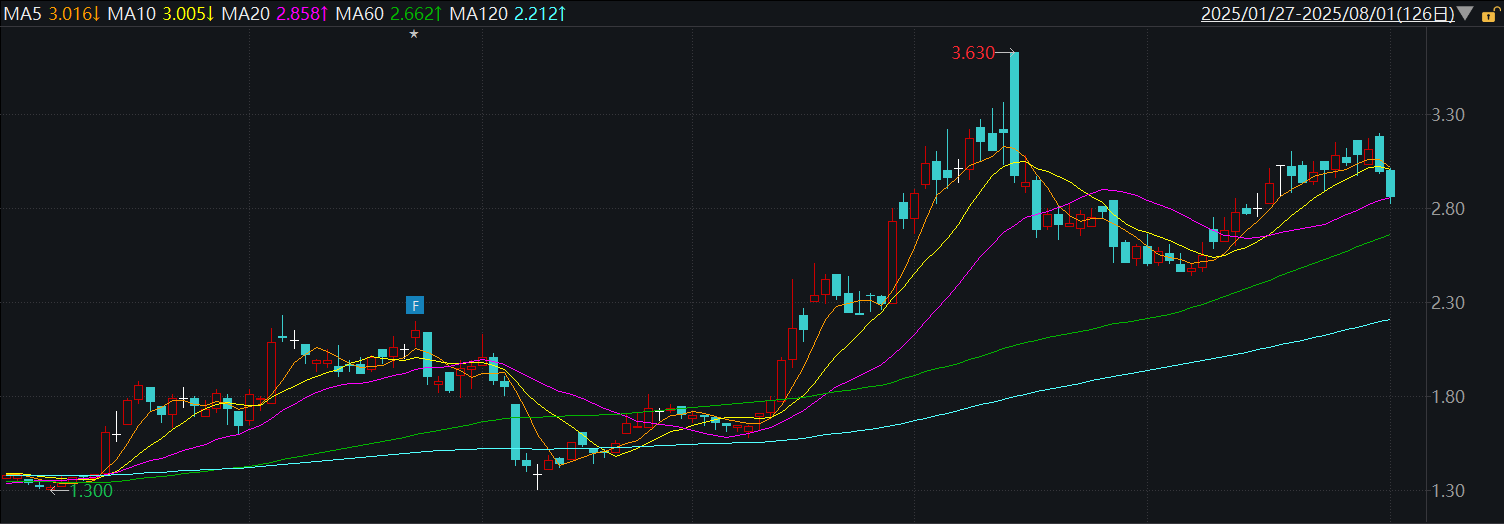Click the 3.30 price axis label

pos(1448,115)
